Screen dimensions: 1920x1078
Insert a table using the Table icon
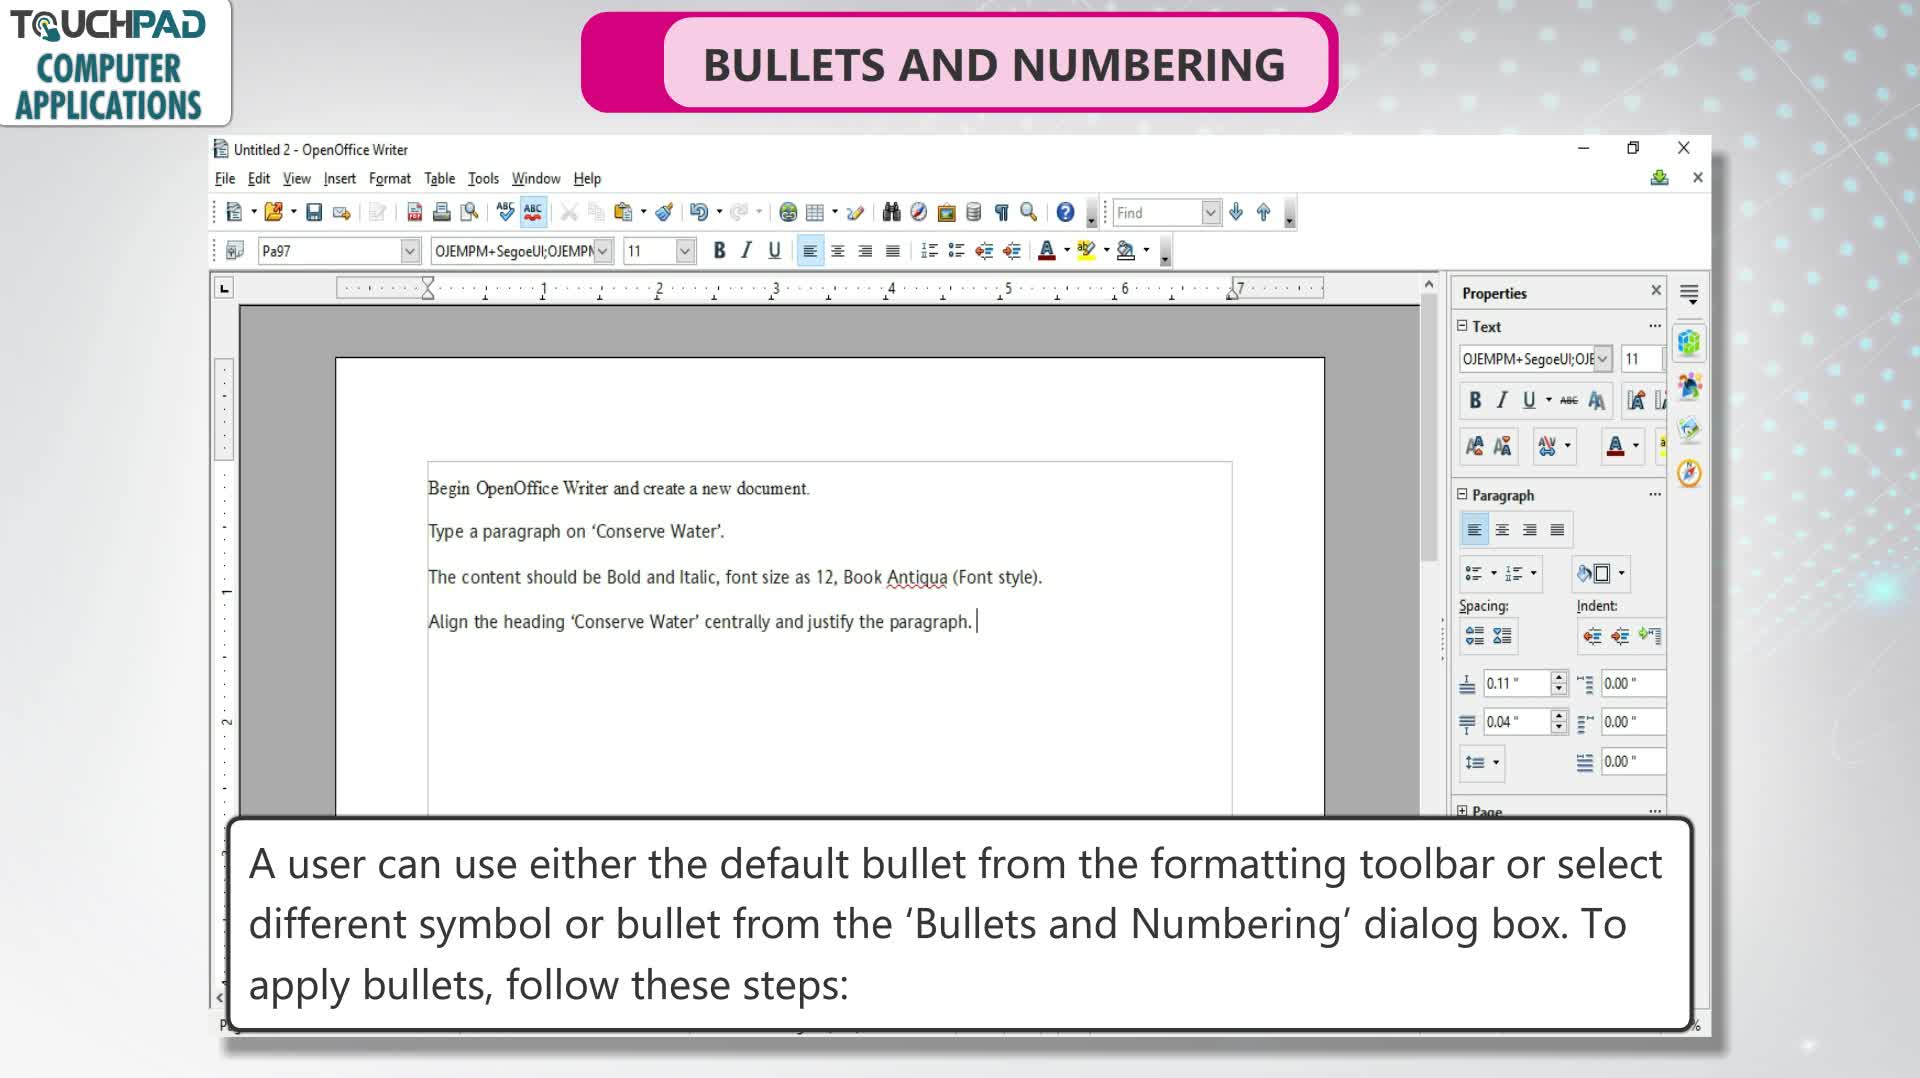tap(815, 213)
